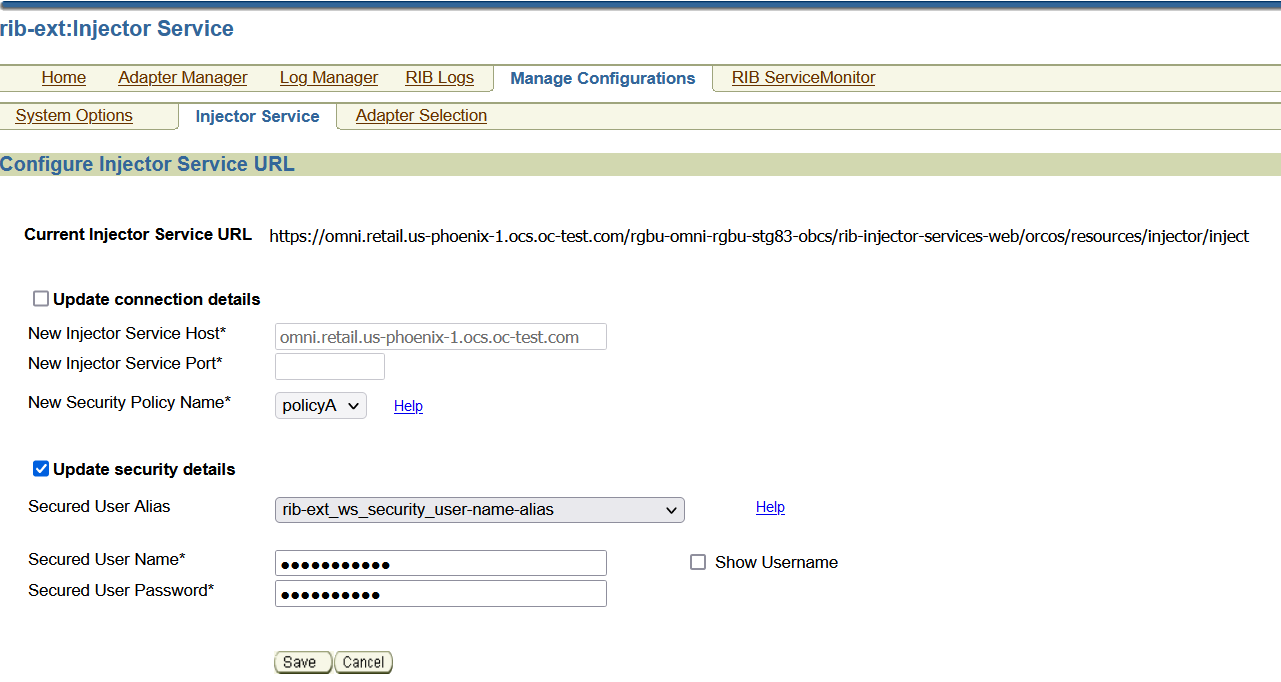Navigate to Log Manager
This screenshot has height=682, width=1281.
coord(328,77)
